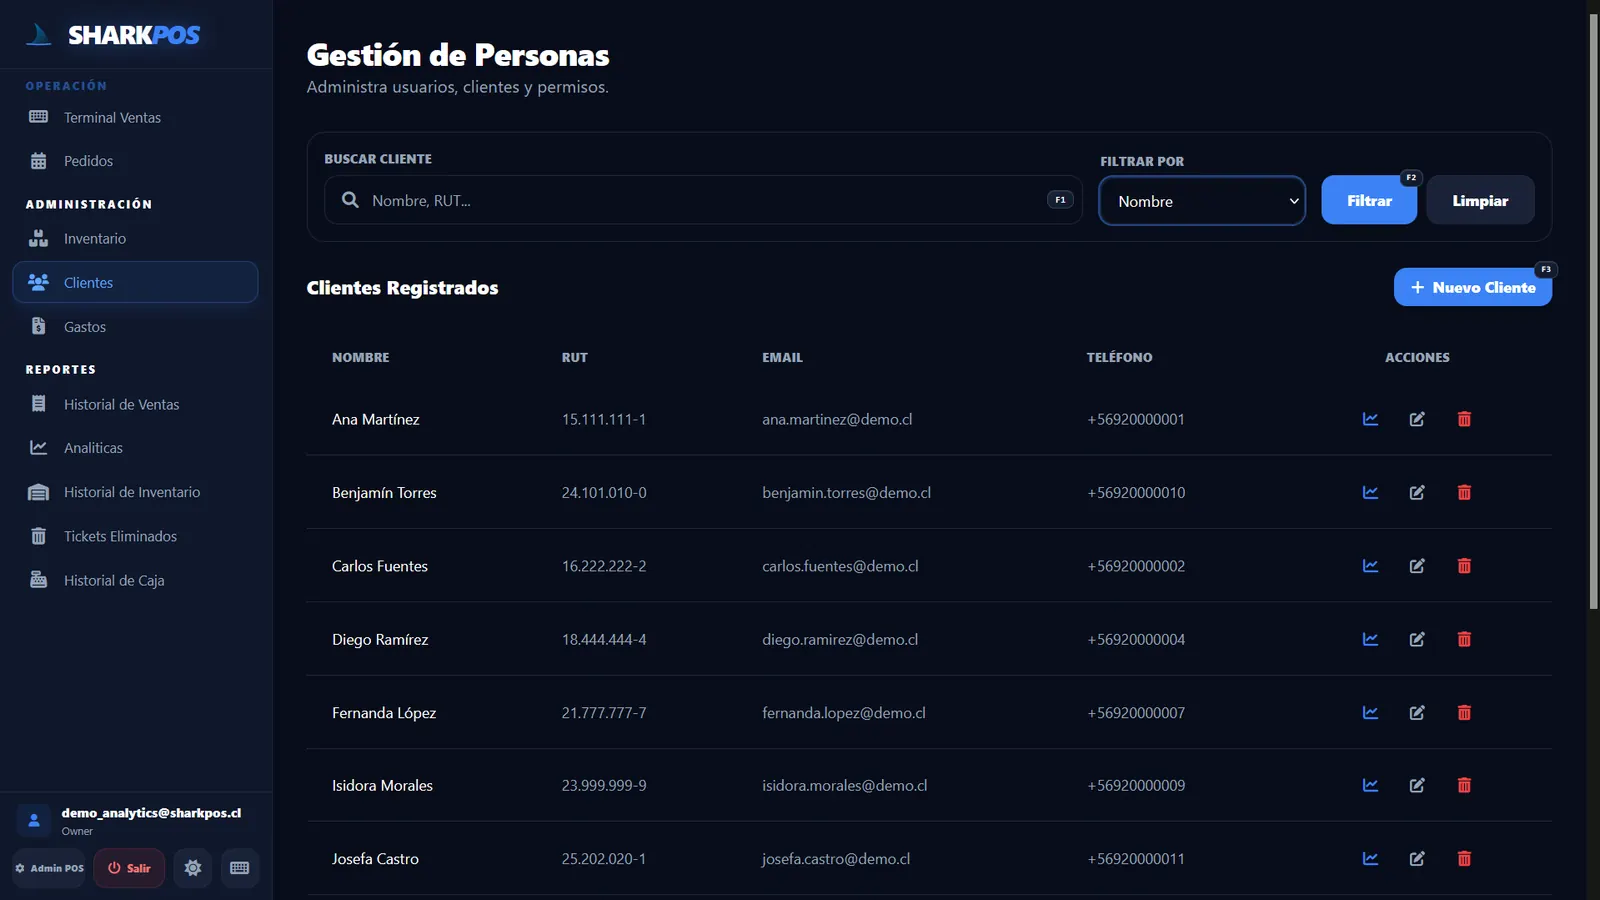The height and width of the screenshot is (900, 1600).
Task: Edit the Ana Martínez client record
Action: [x=1417, y=419]
